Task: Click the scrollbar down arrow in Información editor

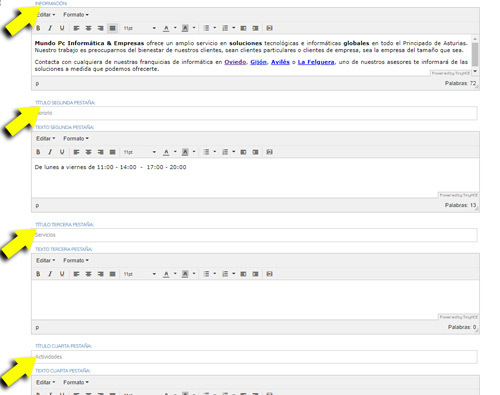Action: (475, 71)
